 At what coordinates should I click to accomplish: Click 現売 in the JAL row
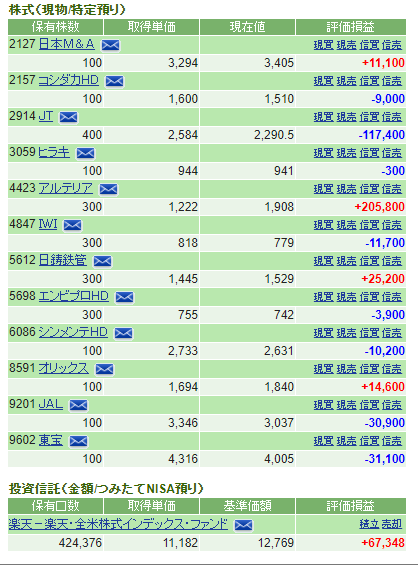(346, 405)
